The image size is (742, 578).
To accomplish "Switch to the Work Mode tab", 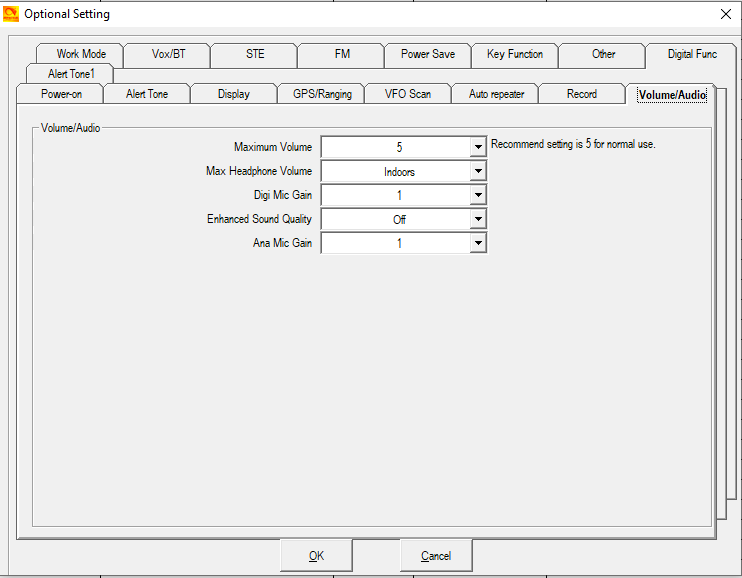I will [x=81, y=54].
